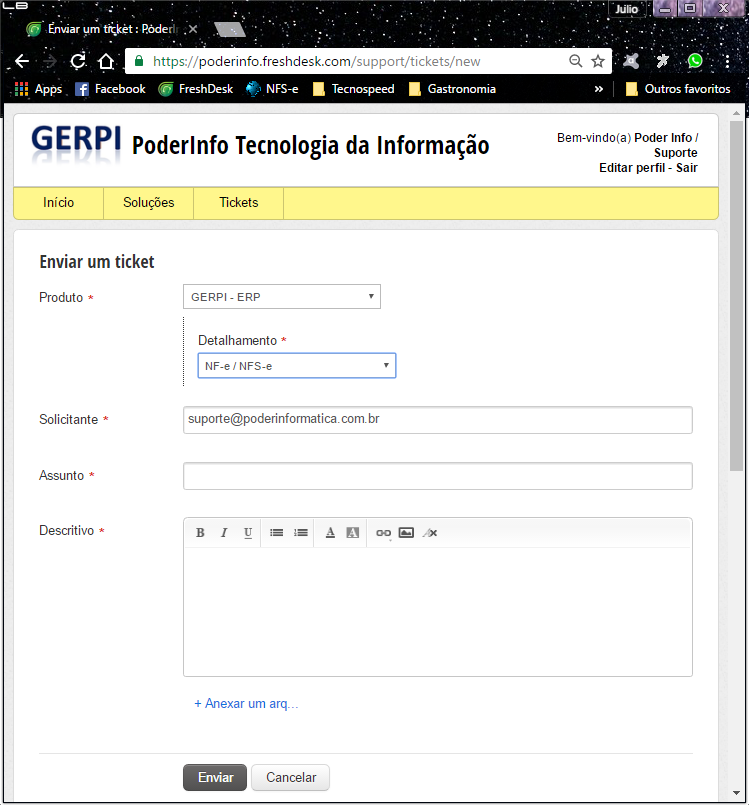Click Anexar um arq... link
The height and width of the screenshot is (805, 749).
coord(246,704)
